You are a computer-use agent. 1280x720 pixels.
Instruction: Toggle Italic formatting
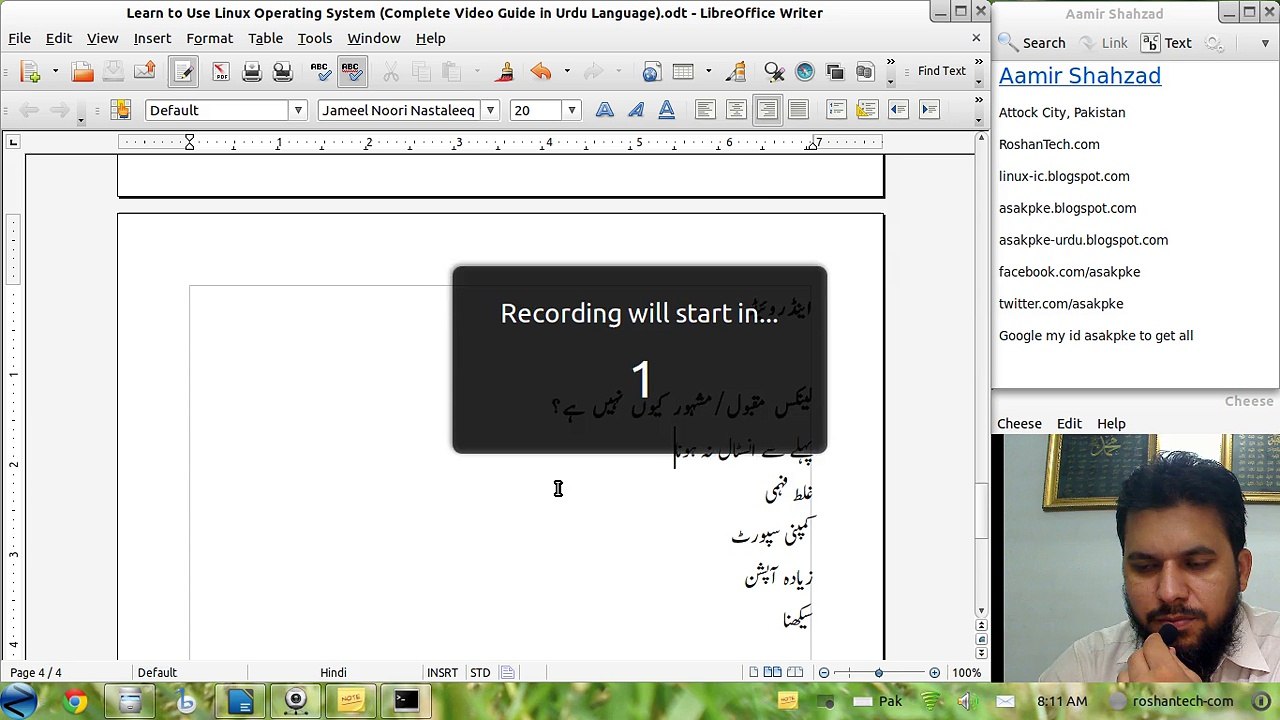point(636,110)
